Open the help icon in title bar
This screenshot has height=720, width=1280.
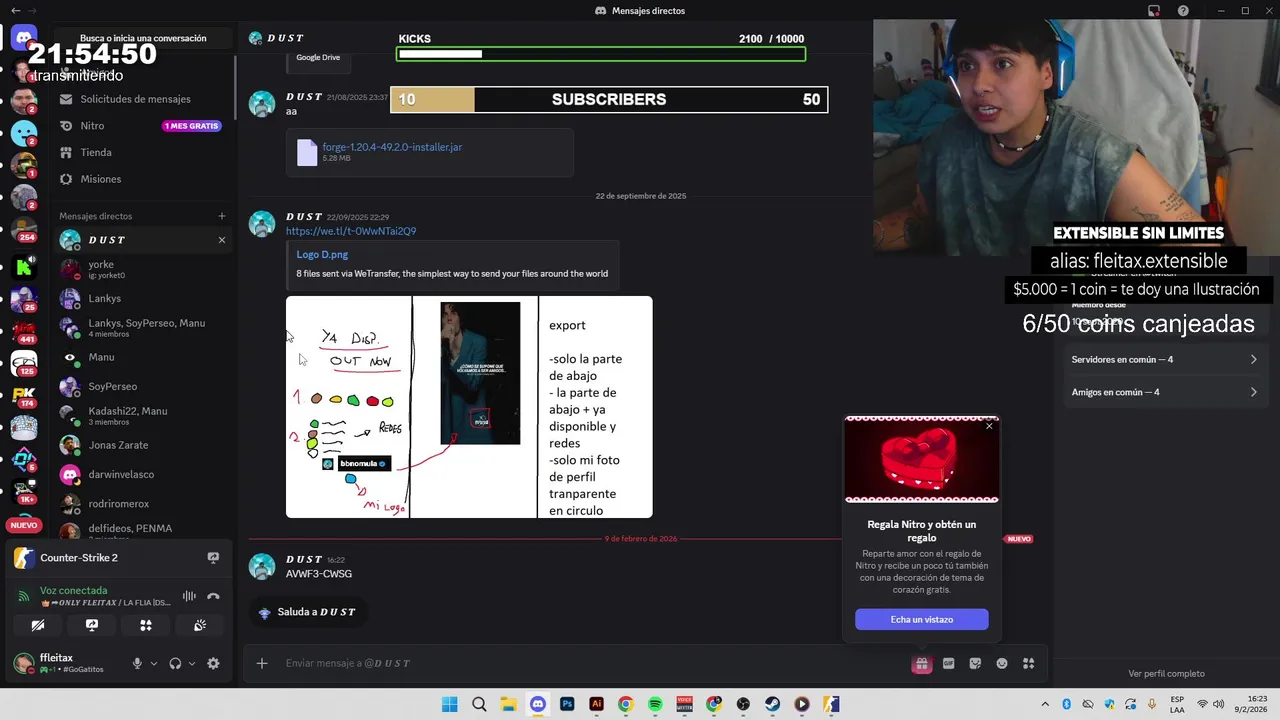[1183, 11]
